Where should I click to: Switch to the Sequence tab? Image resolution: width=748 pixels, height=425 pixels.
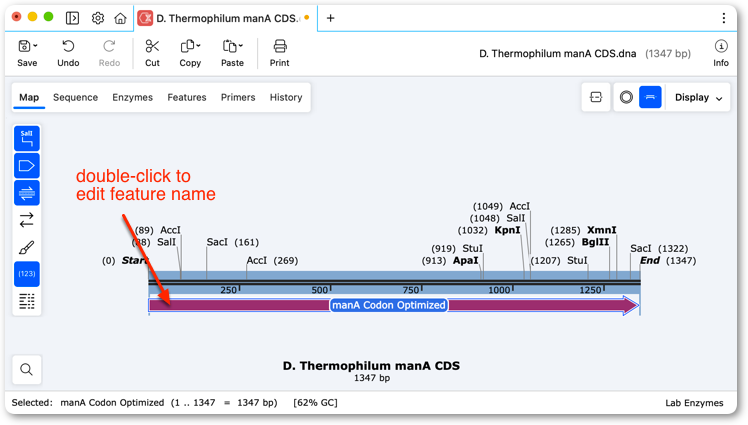click(x=75, y=97)
